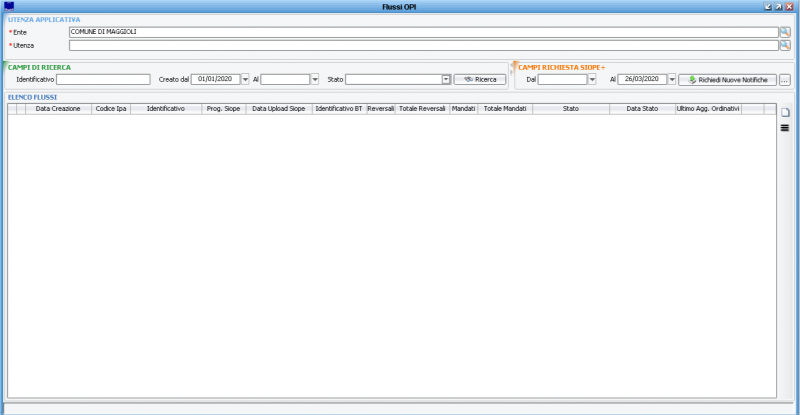The image size is (800, 415).
Task: Sort by Ultimo Agg. Ordinativi column header
Action: click(x=708, y=109)
